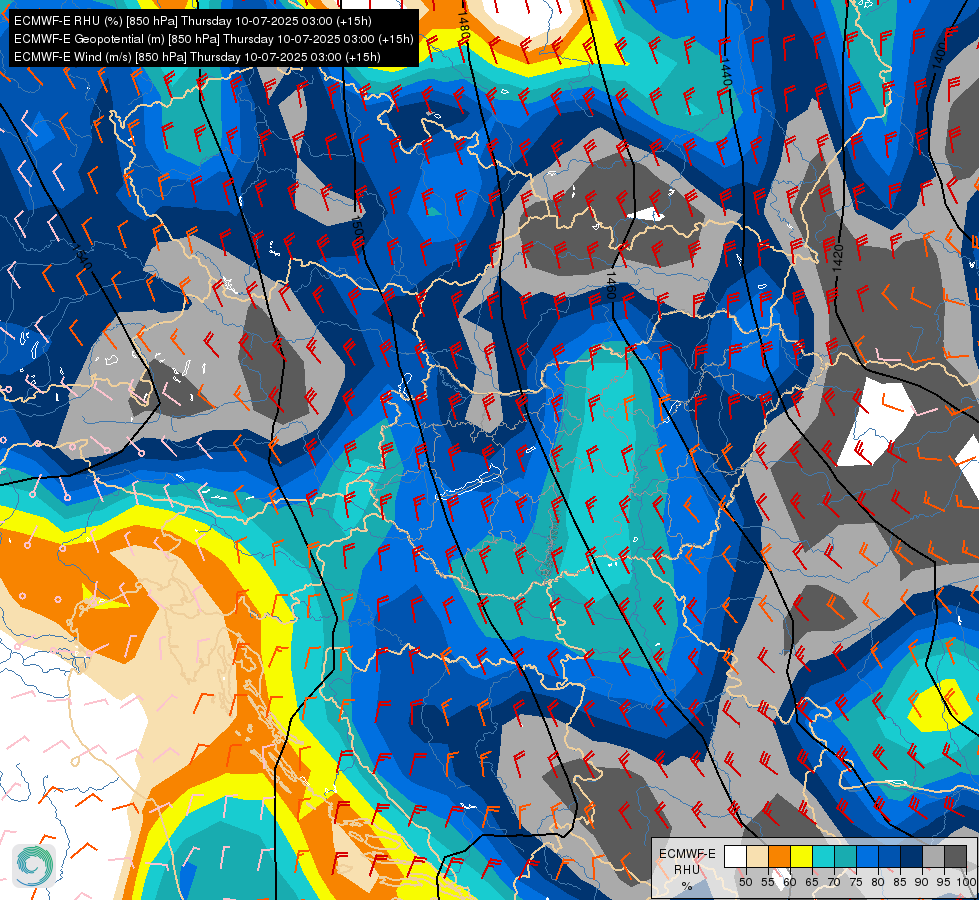Click the legend title ECMWF-E RHU %

click(687, 869)
